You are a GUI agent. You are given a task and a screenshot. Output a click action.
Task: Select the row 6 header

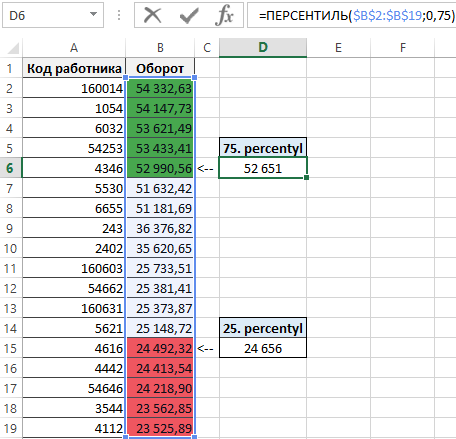pos(10,168)
